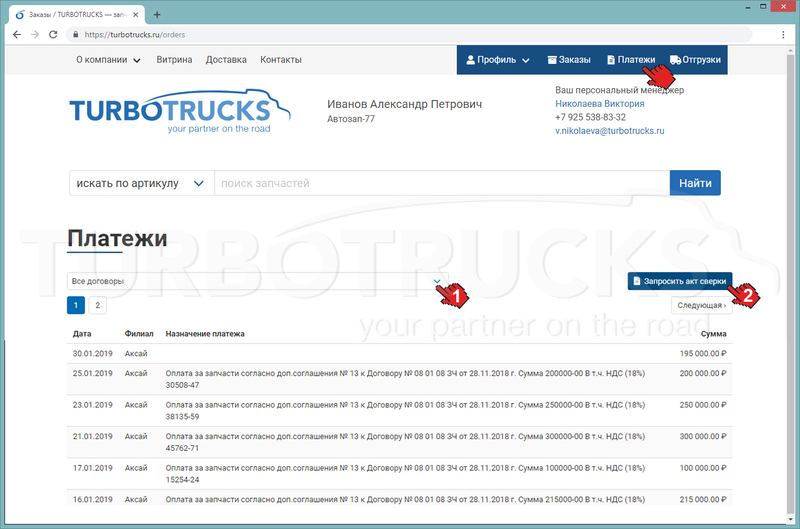Open the Доставка page
The image size is (800, 529).
tap(226, 60)
